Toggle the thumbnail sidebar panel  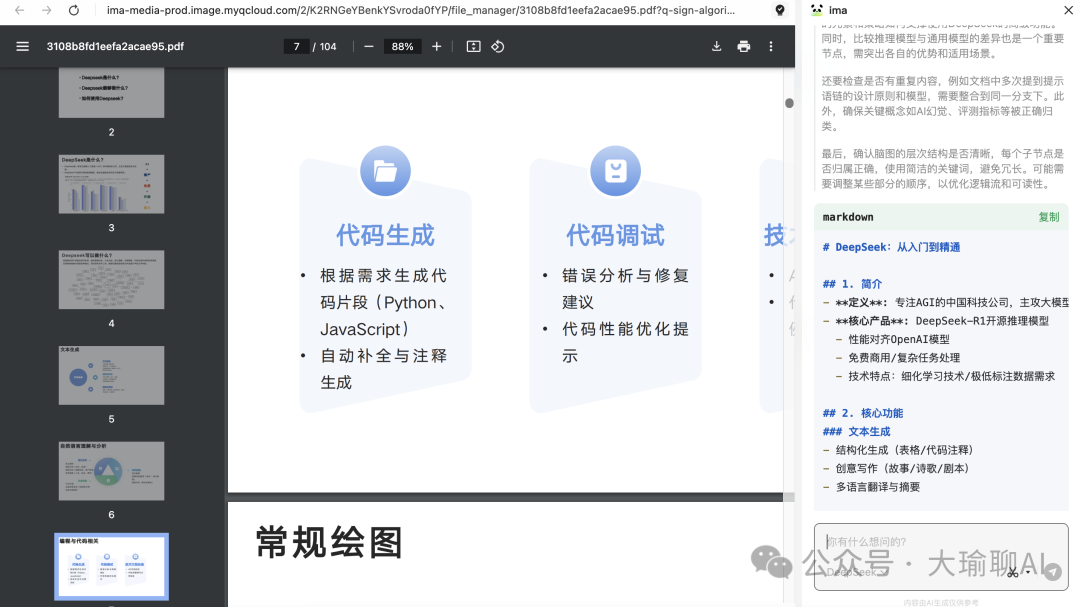(x=21, y=45)
